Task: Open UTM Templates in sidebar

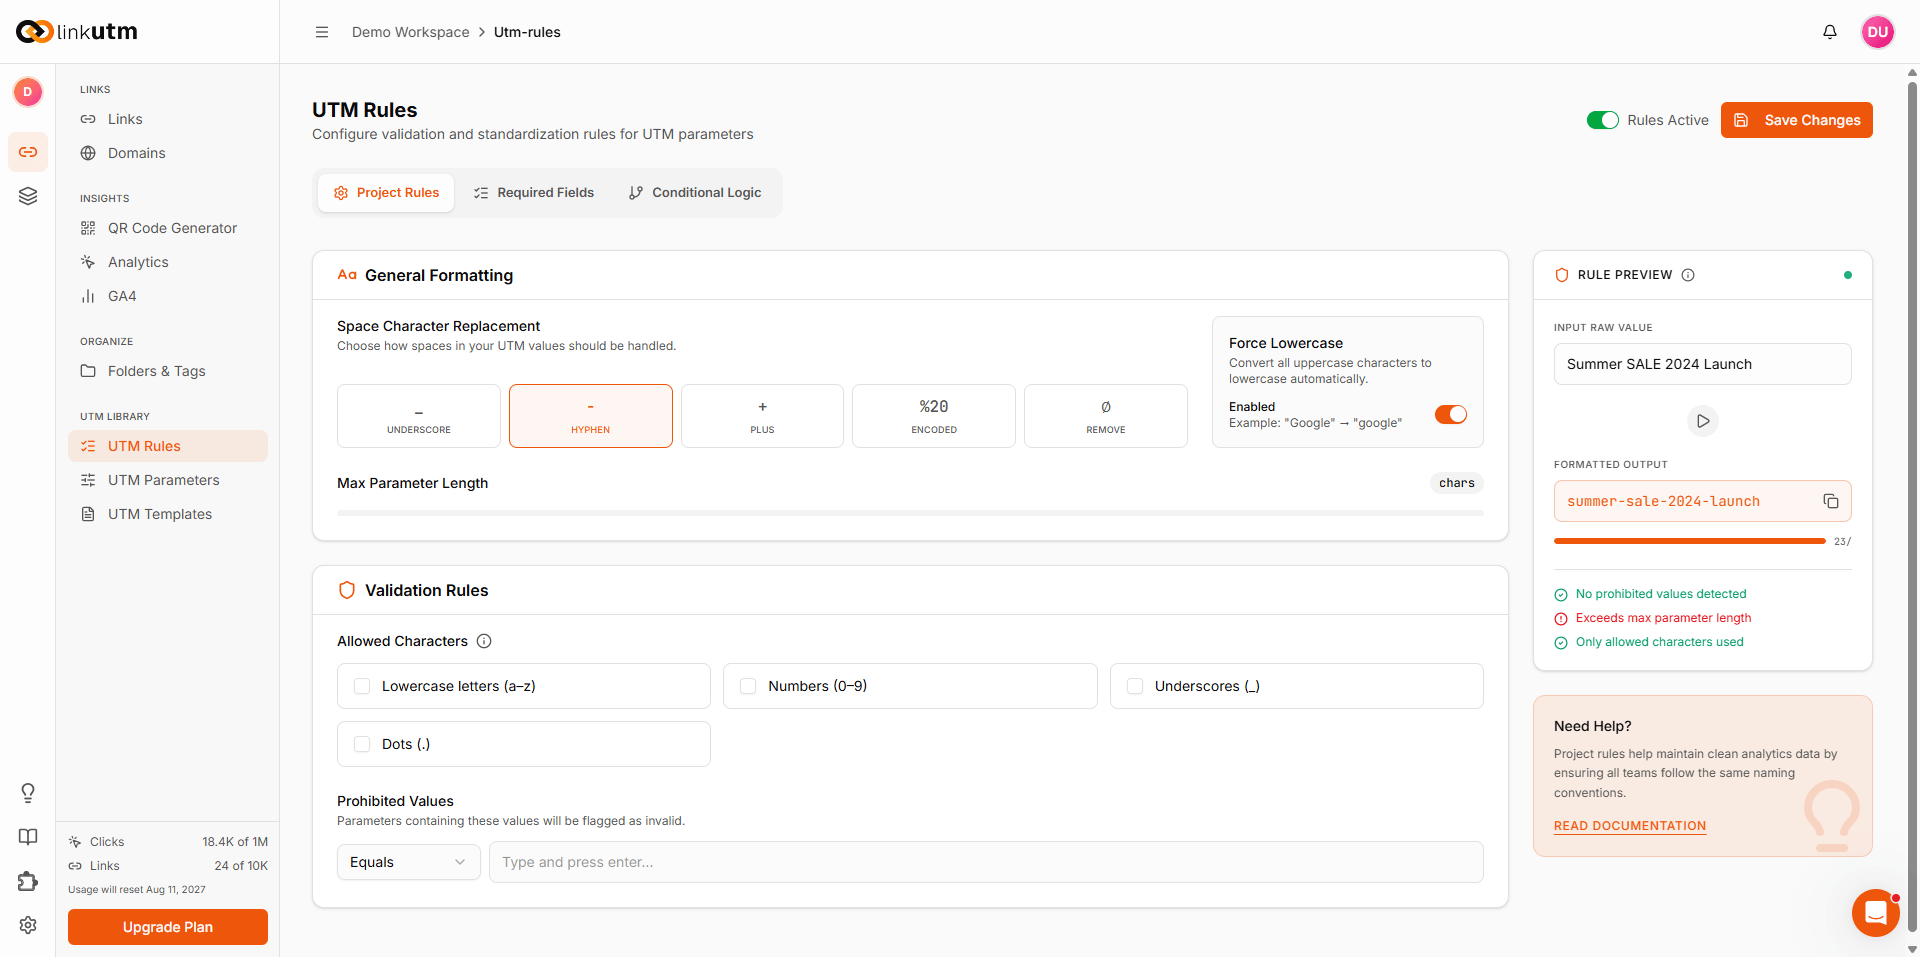Action: [x=168, y=514]
